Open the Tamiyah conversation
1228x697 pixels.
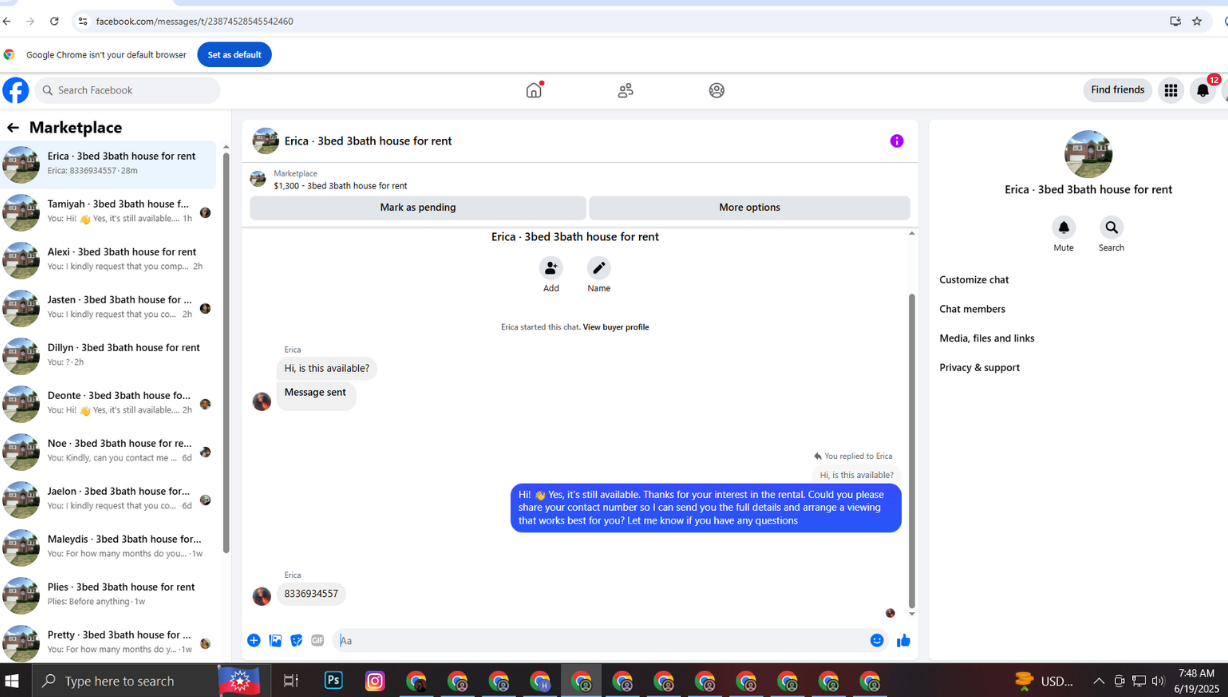[x=108, y=212]
